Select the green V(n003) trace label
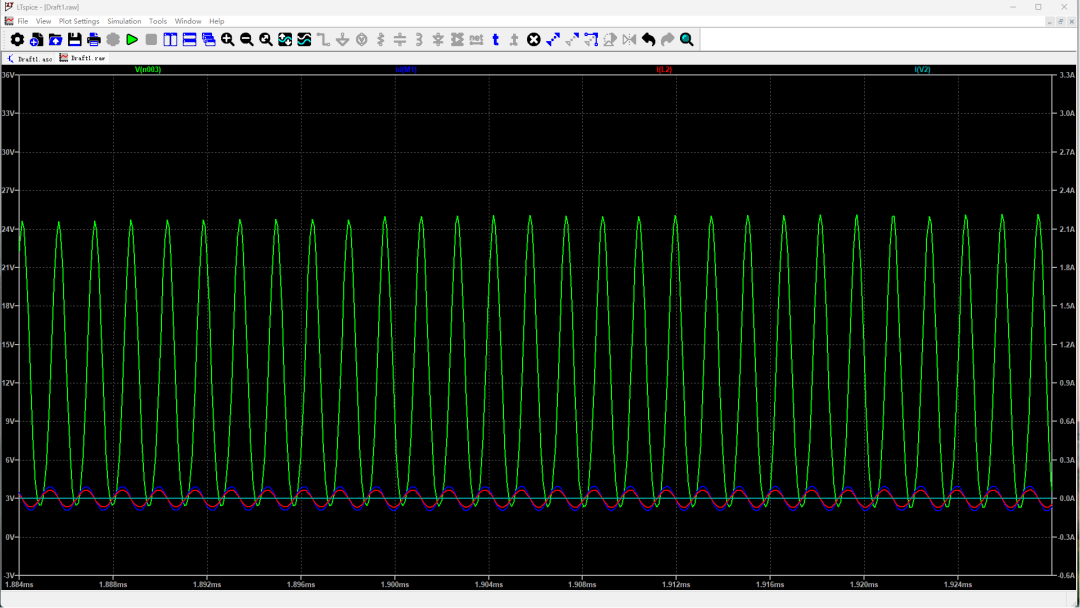 coord(147,70)
